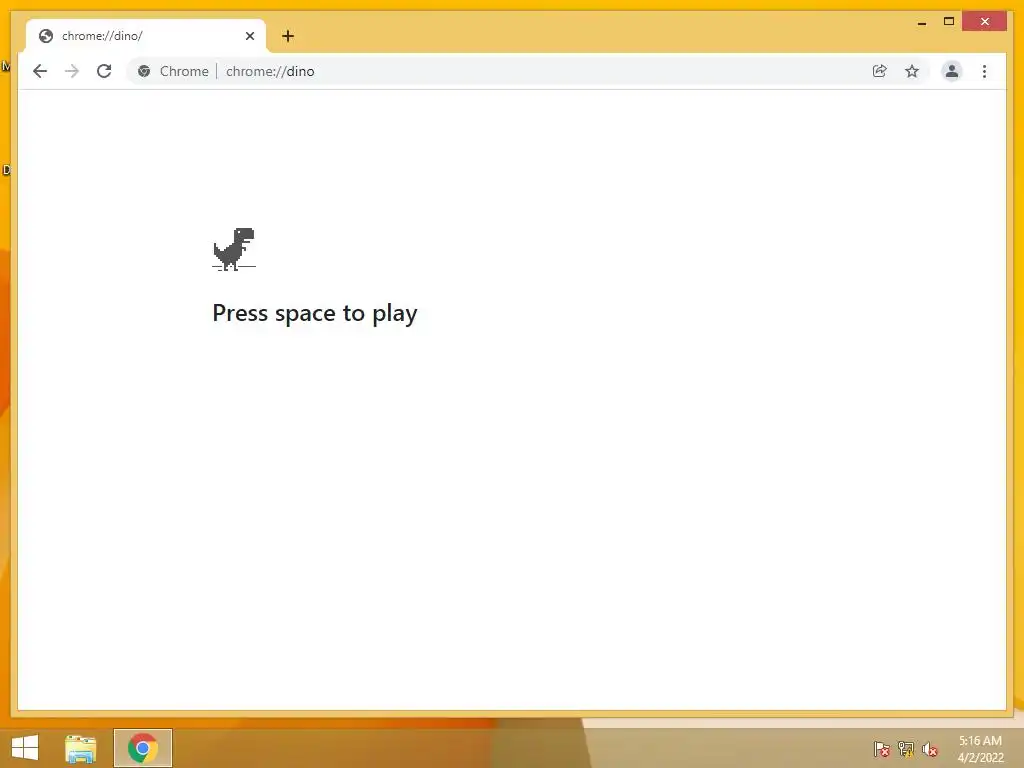Screen dimensions: 1024x768
Task: Open the Chrome site info icon in address bar
Action: (x=144, y=71)
